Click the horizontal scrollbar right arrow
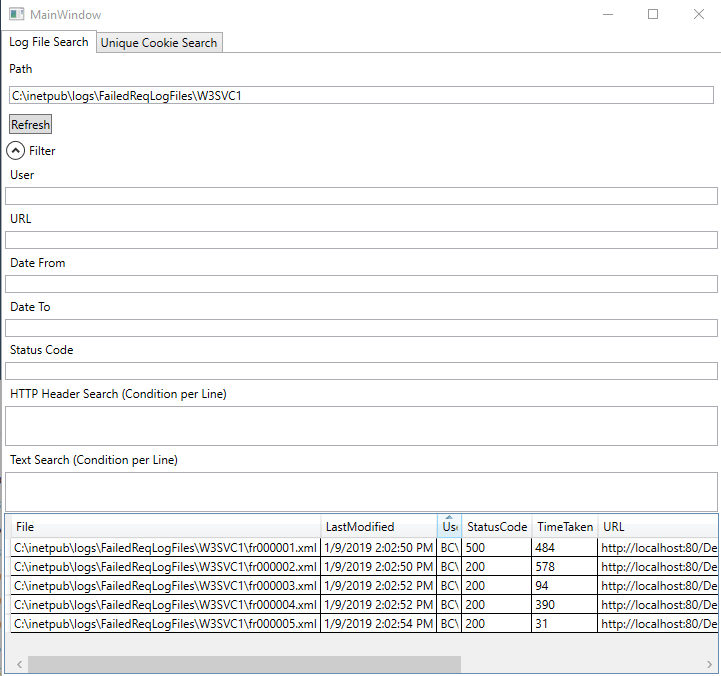This screenshot has width=721, height=676. point(710,665)
